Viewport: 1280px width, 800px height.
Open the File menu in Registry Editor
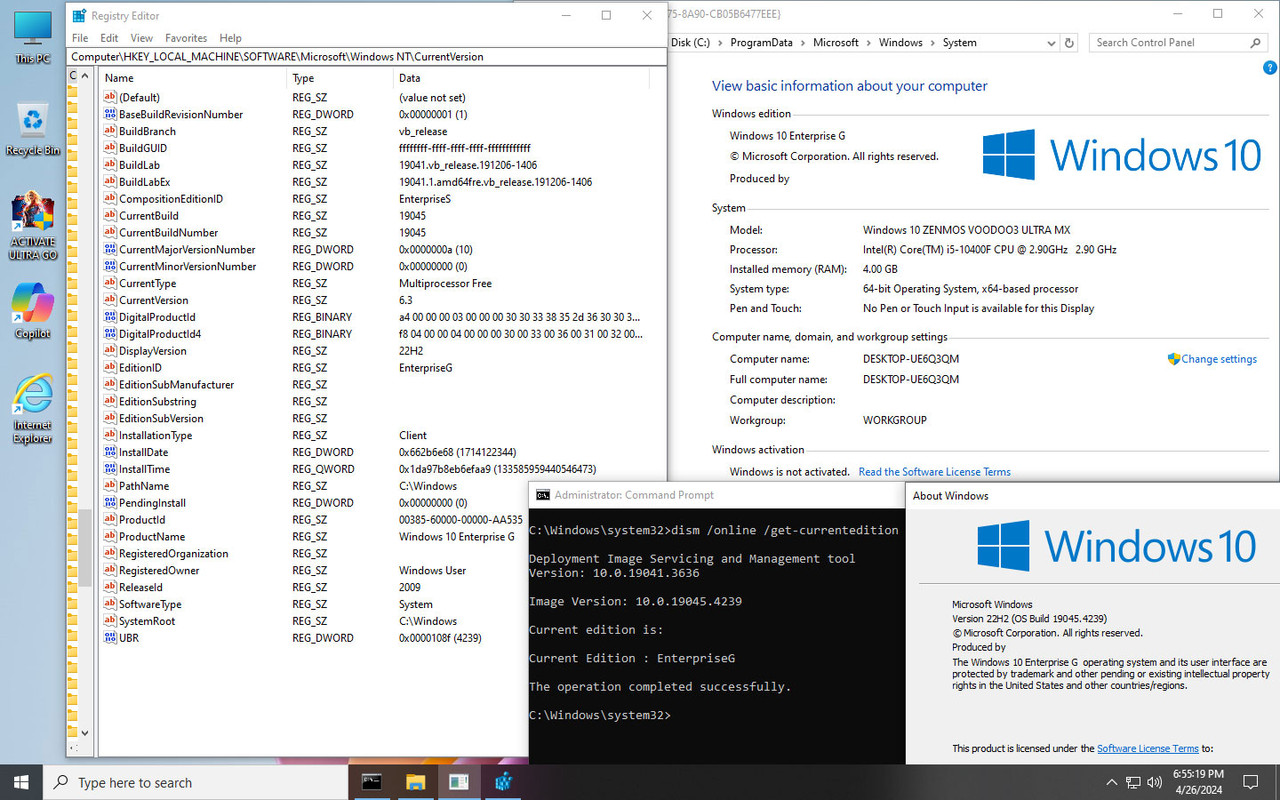pos(80,38)
